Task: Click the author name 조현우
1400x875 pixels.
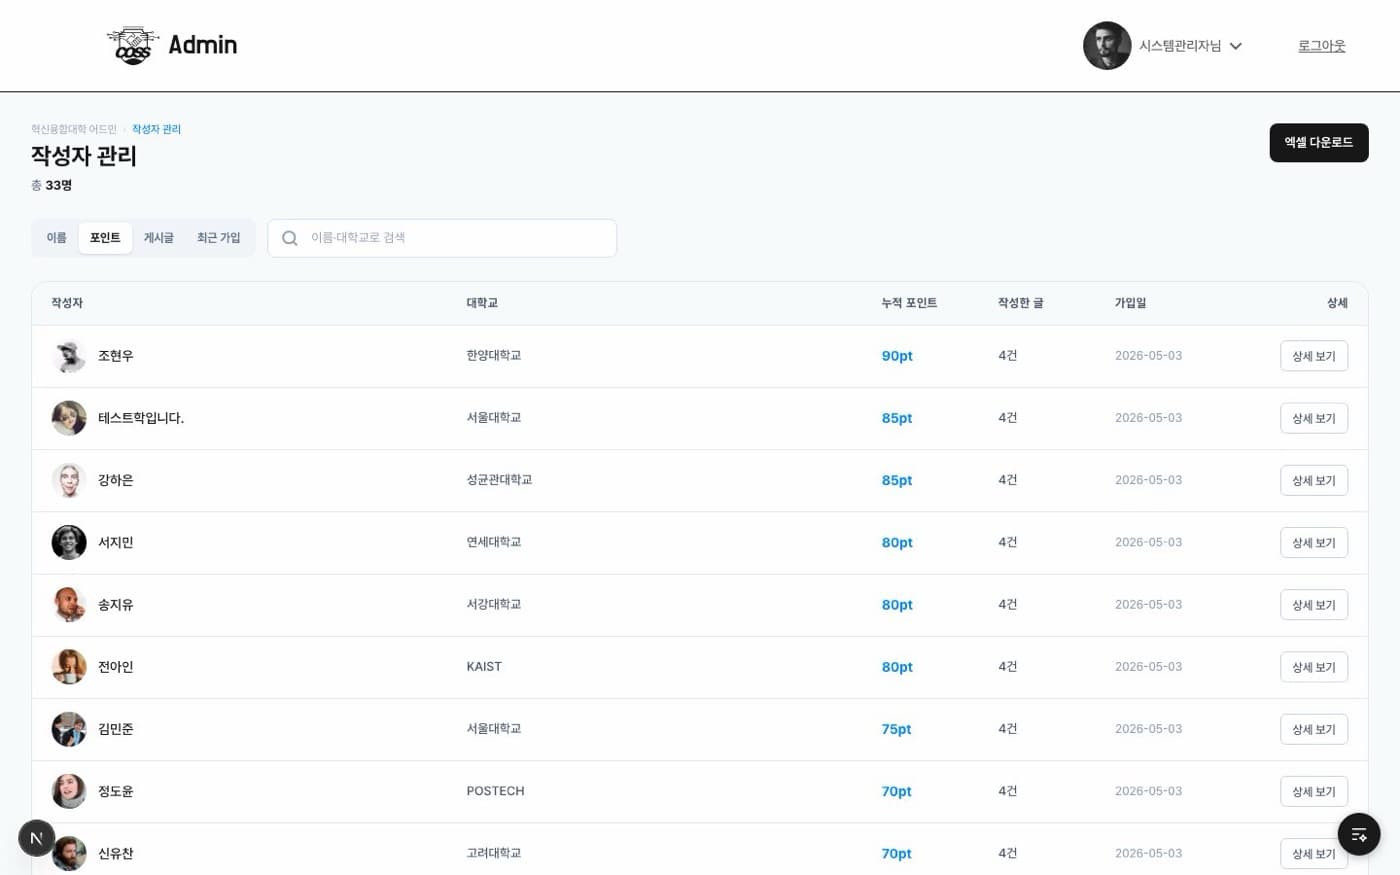Action: pyautogui.click(x=116, y=356)
